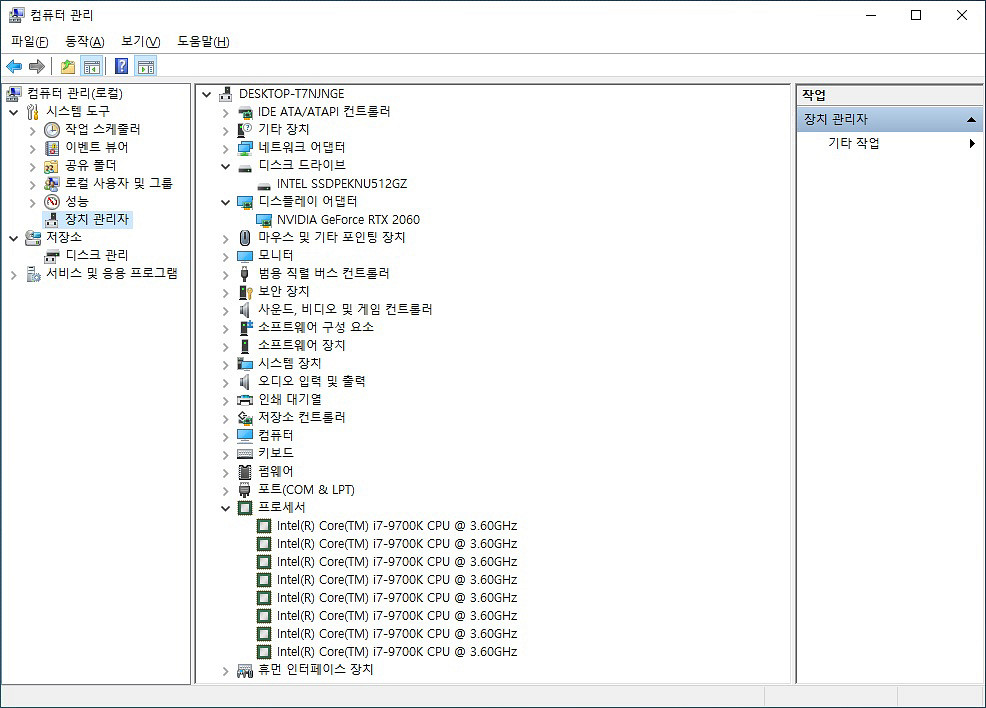Collapse the 디스크 드라이브 category
This screenshot has width=986, height=708.
click(x=226, y=167)
